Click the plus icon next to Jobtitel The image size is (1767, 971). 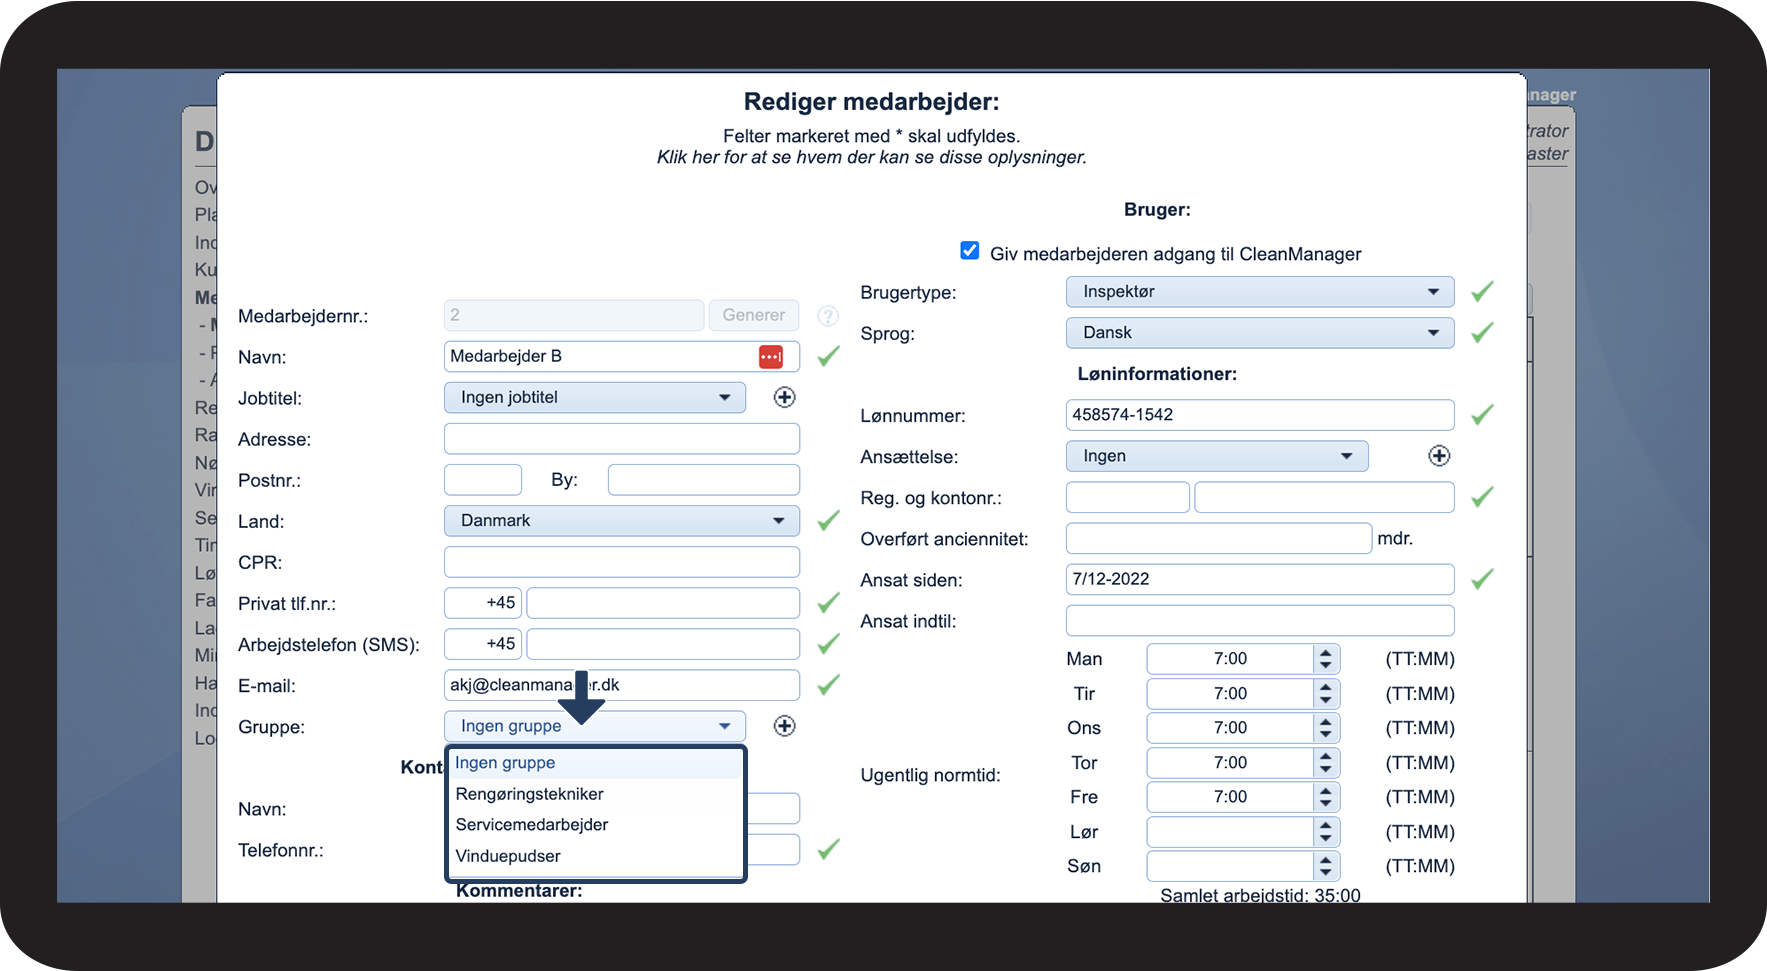pyautogui.click(x=785, y=397)
